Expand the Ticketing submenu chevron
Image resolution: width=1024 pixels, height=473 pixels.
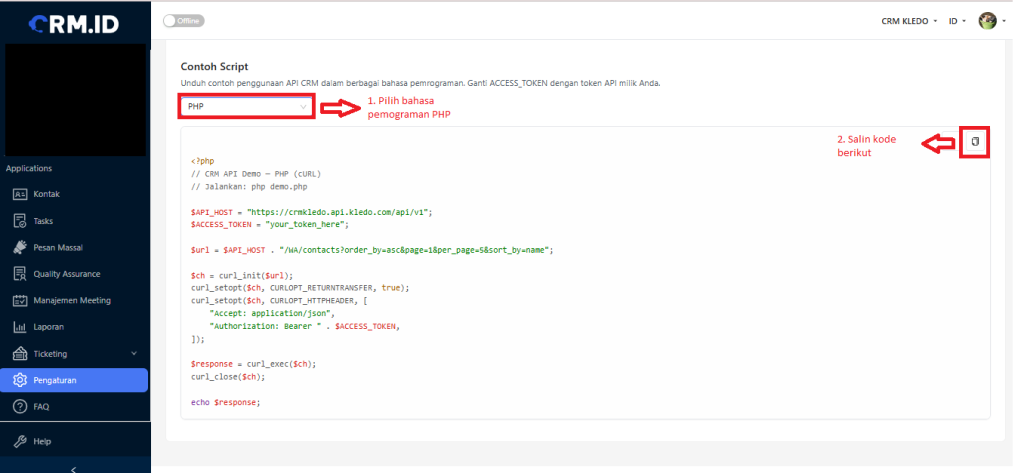point(134,353)
